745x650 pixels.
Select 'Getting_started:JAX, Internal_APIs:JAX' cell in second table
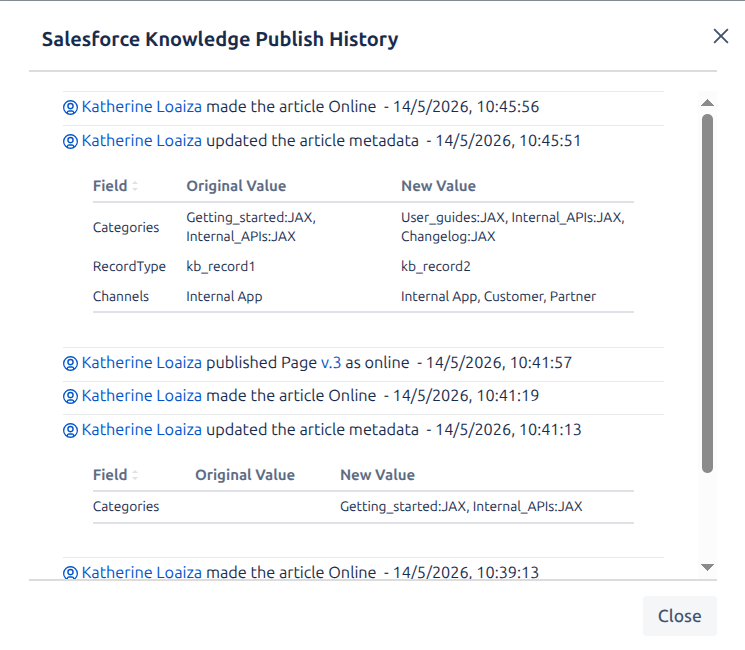pos(461,506)
